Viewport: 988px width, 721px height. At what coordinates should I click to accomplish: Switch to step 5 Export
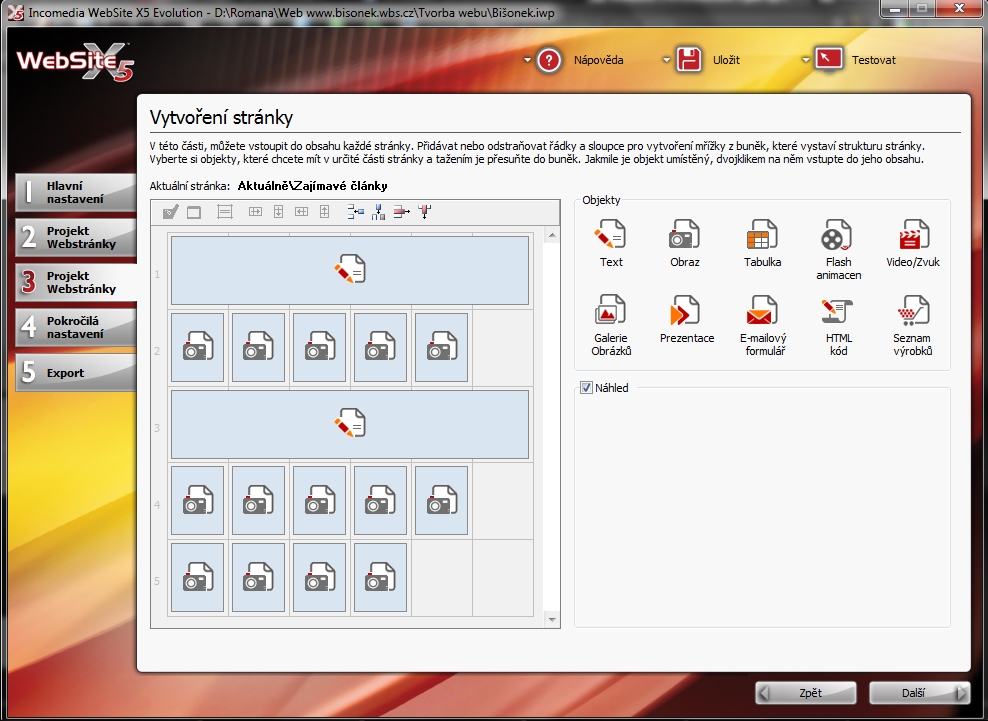76,373
